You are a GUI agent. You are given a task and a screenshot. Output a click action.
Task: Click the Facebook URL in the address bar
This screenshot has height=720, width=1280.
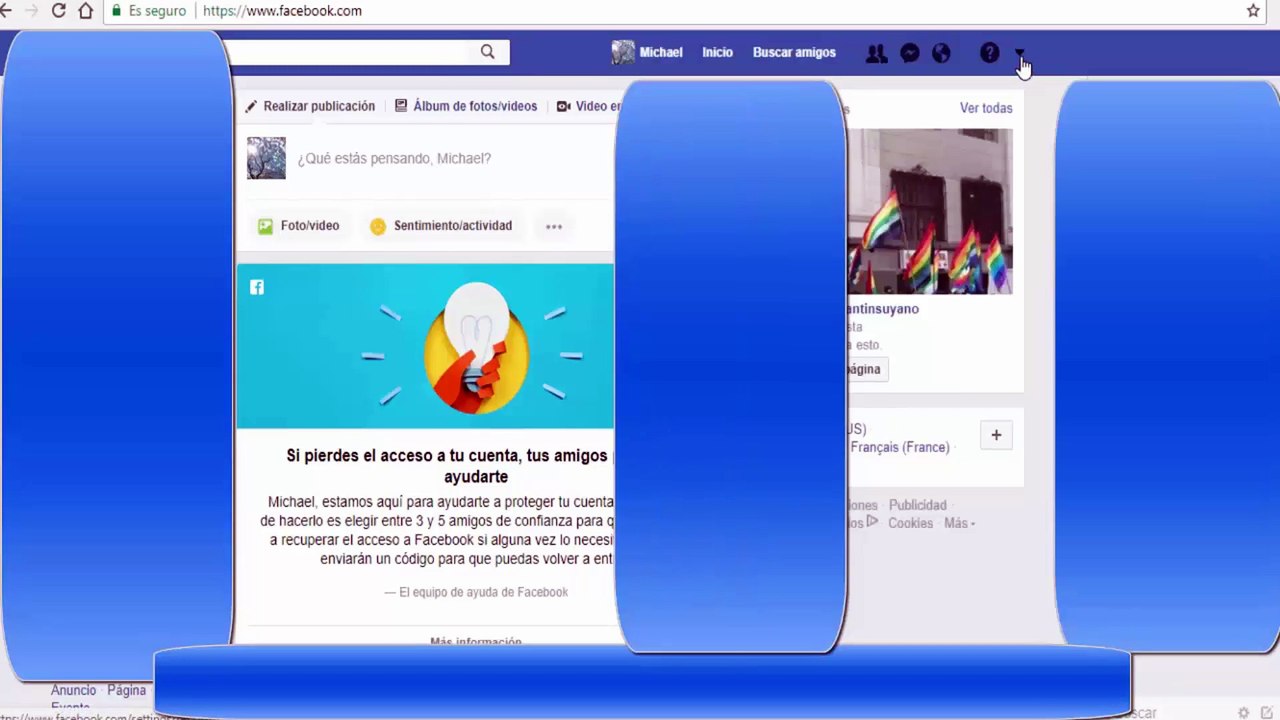click(282, 11)
